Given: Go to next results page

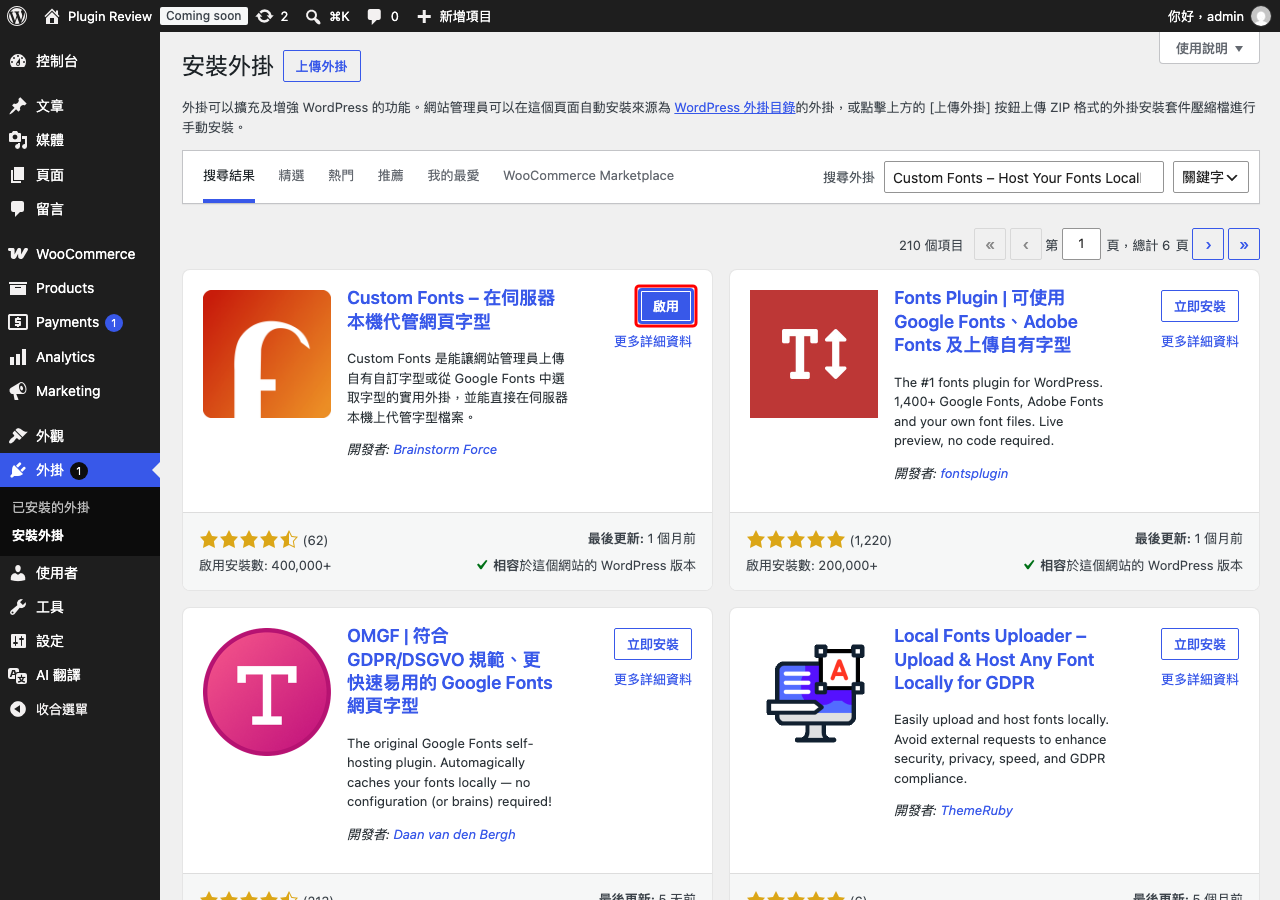Looking at the screenshot, I should tap(1208, 244).
